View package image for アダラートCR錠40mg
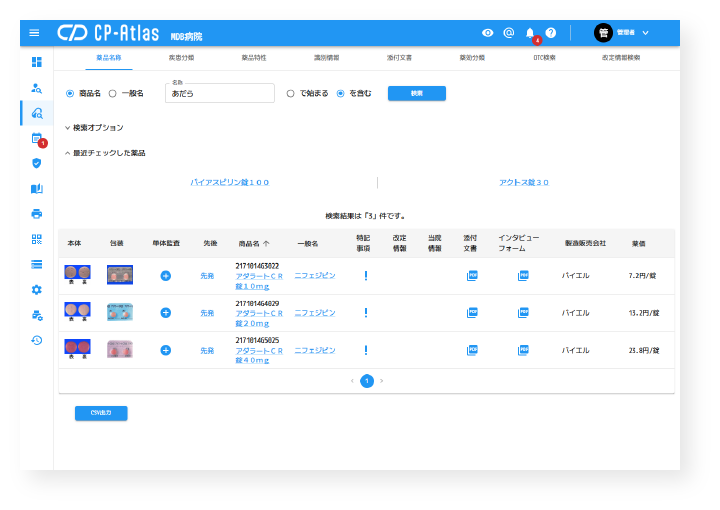Screen dimensions: 720x510 [x=120, y=349]
